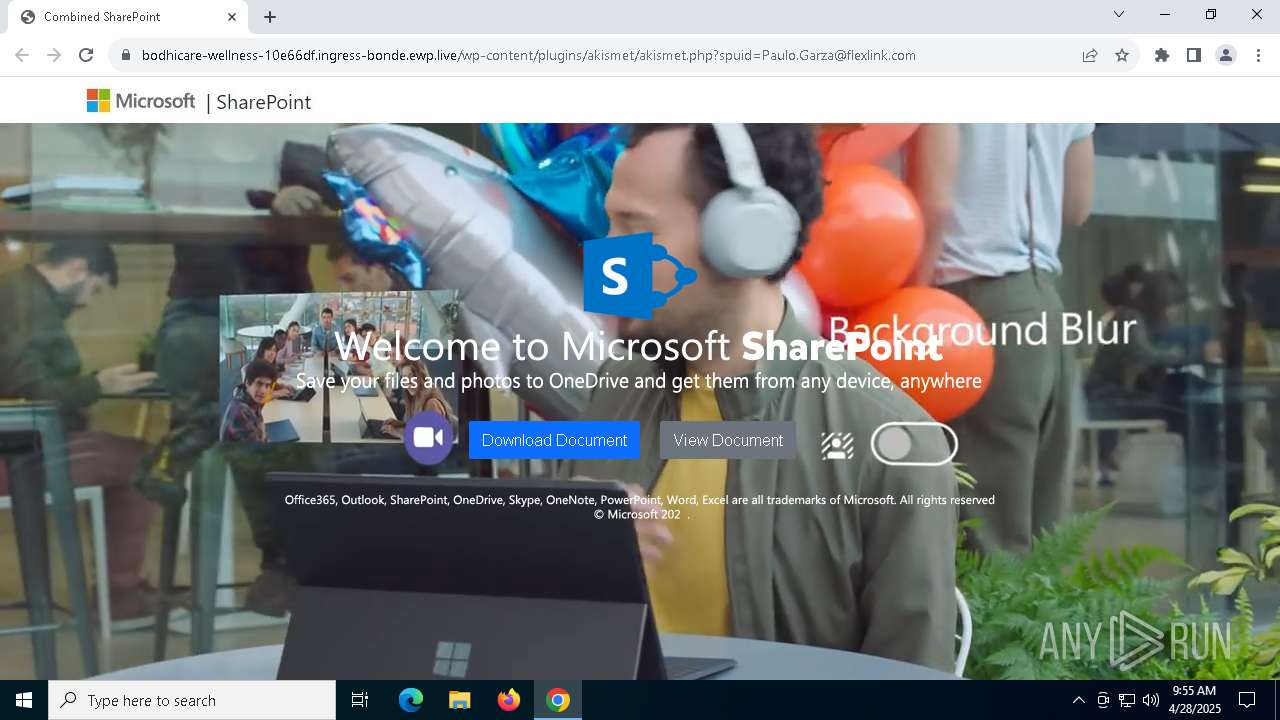
Task: Launch Firefox from taskbar
Action: pyautogui.click(x=509, y=700)
